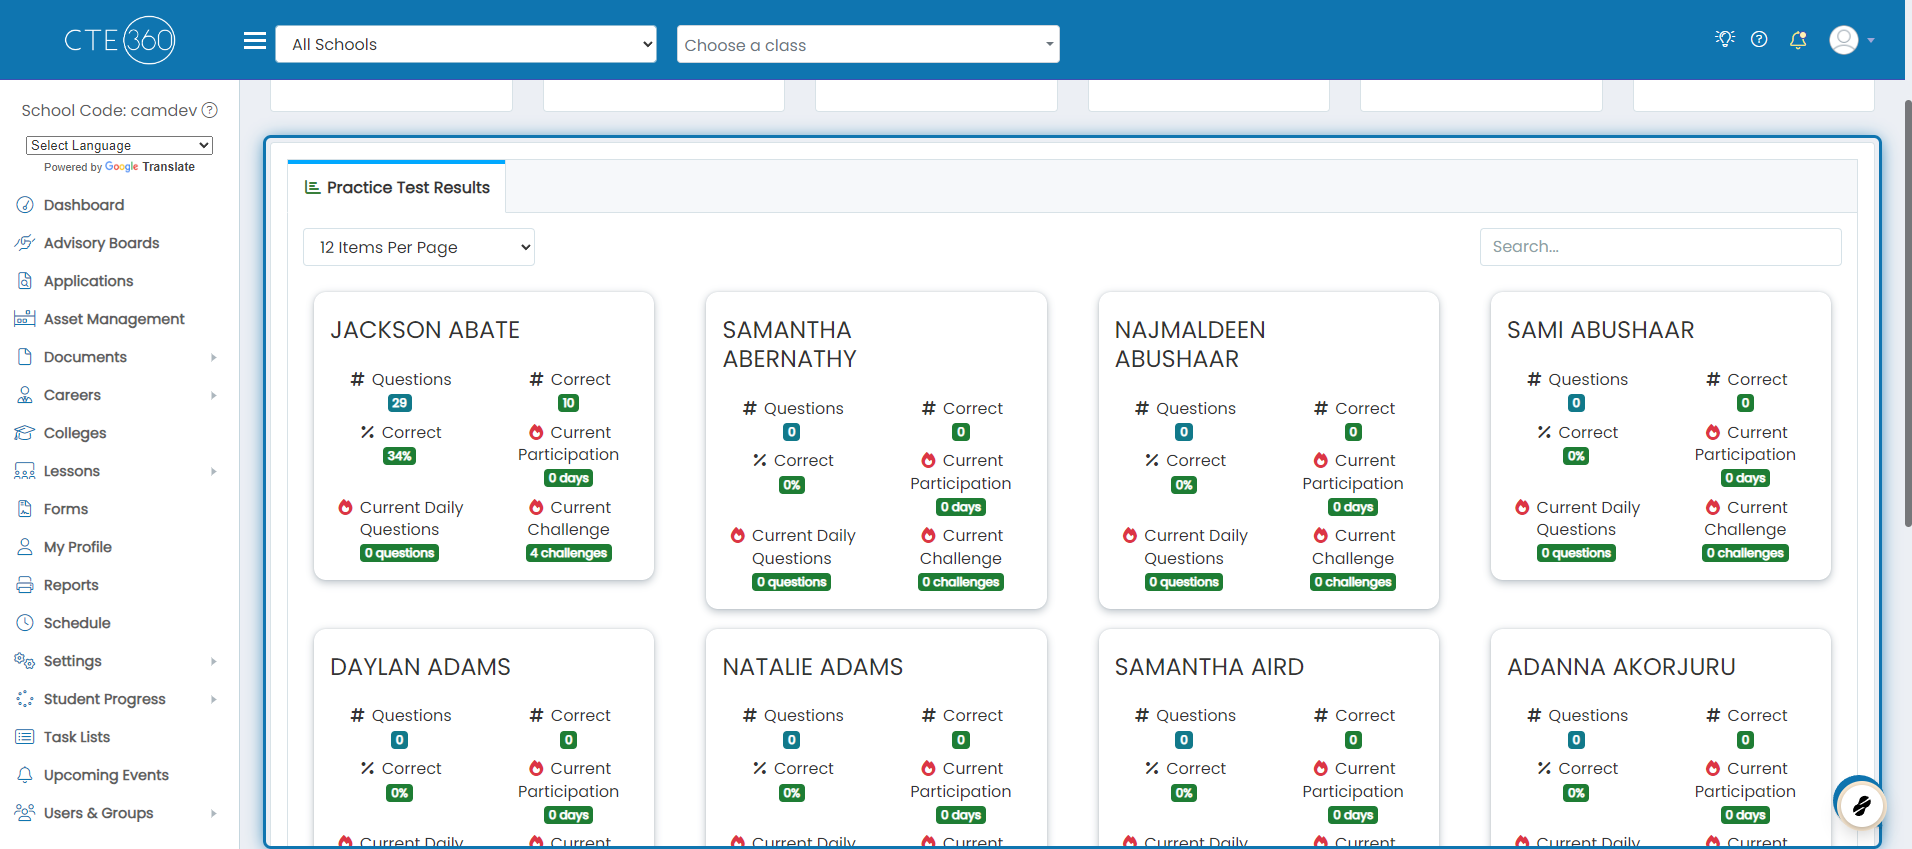Open the notifications bell
This screenshot has height=849, width=1912.
tap(1798, 40)
